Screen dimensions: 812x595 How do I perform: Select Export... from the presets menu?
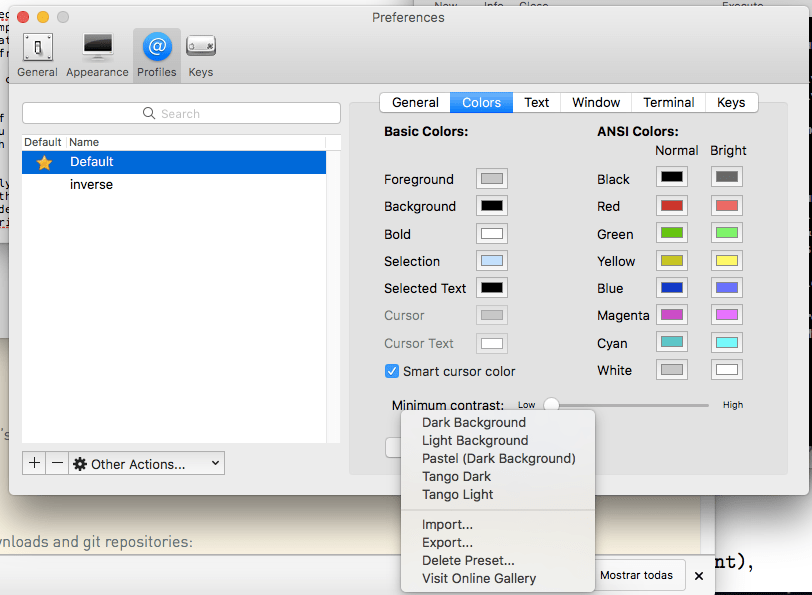click(x=447, y=542)
